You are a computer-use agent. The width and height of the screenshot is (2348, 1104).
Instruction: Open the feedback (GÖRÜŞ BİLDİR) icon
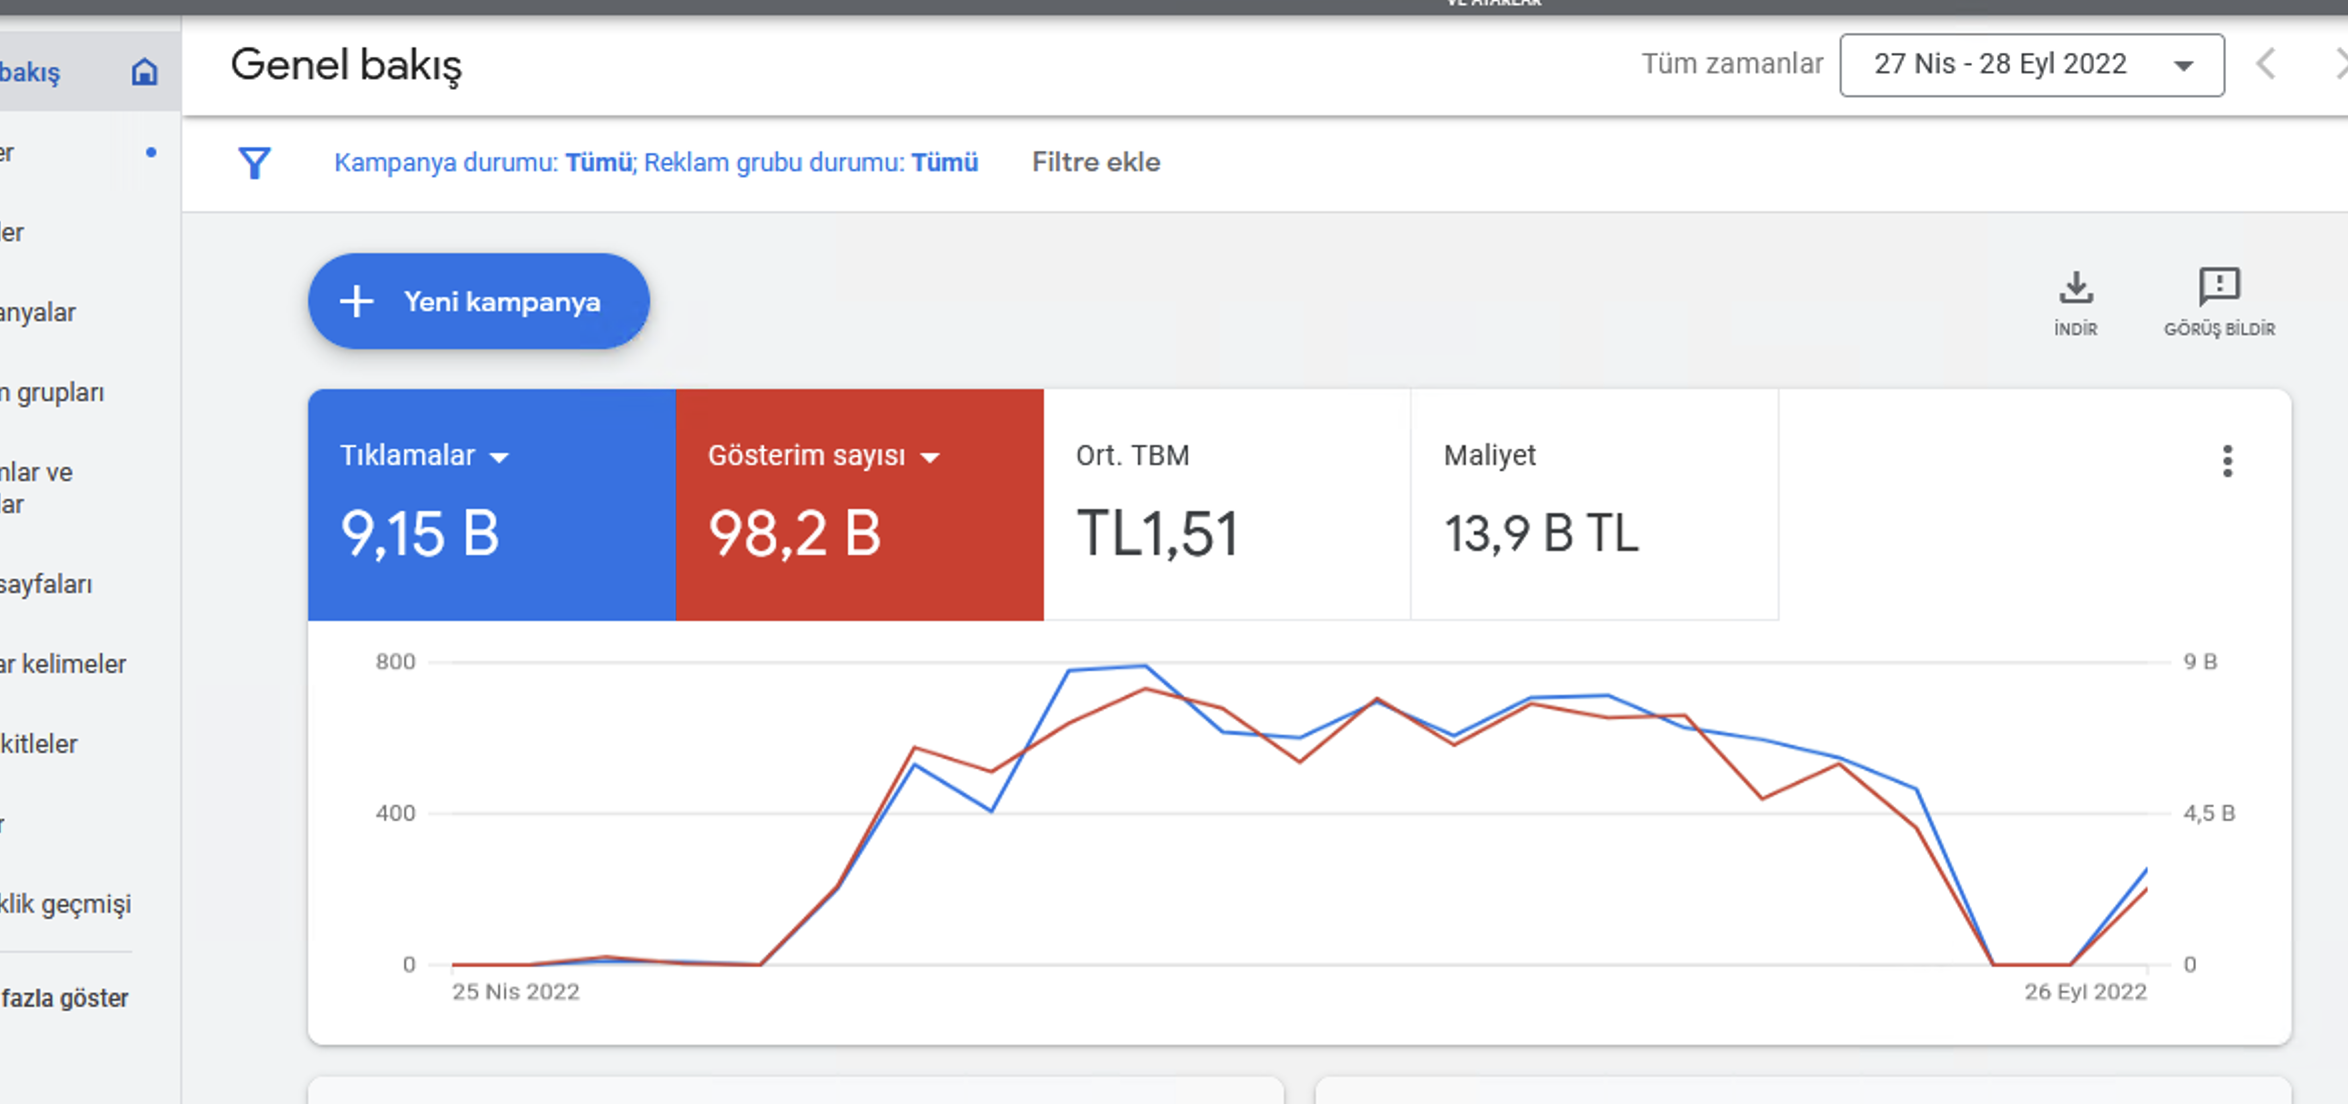click(2219, 287)
